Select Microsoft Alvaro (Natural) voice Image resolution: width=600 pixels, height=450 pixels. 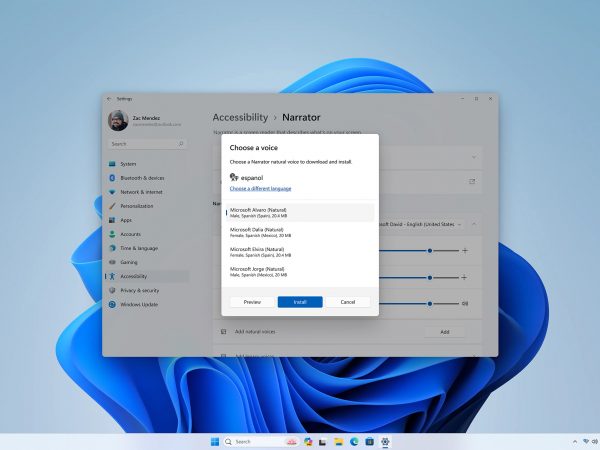click(x=300, y=213)
